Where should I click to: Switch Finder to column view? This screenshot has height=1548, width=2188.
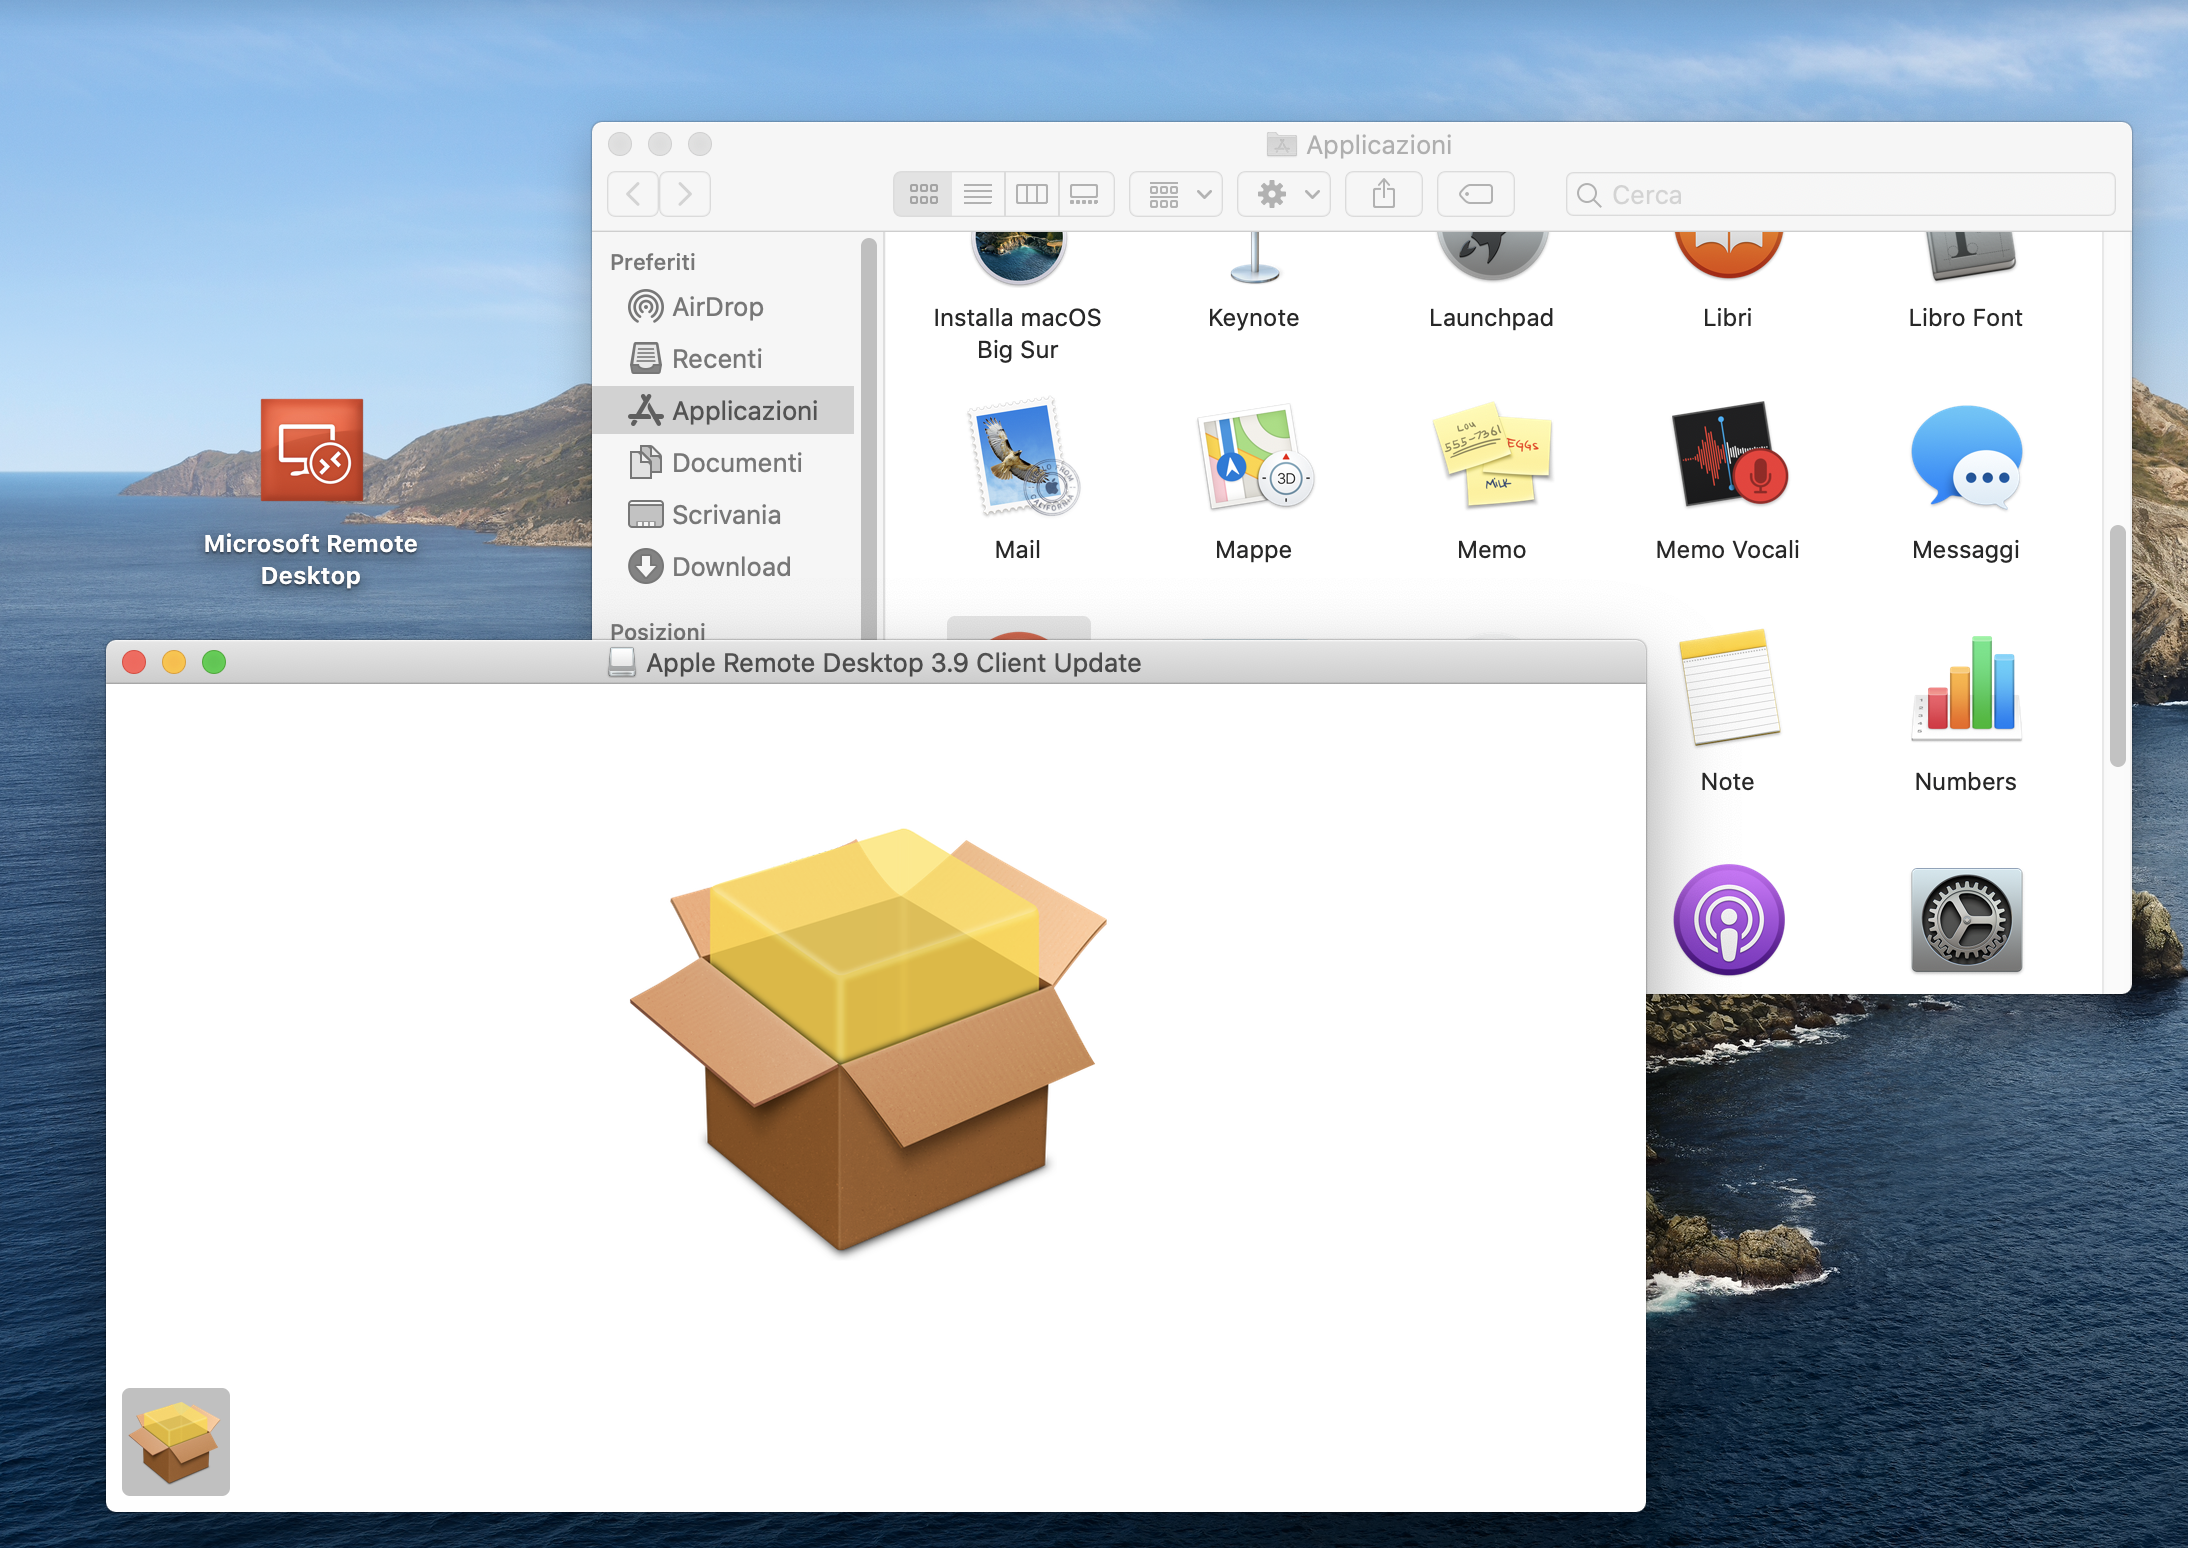point(1031,194)
